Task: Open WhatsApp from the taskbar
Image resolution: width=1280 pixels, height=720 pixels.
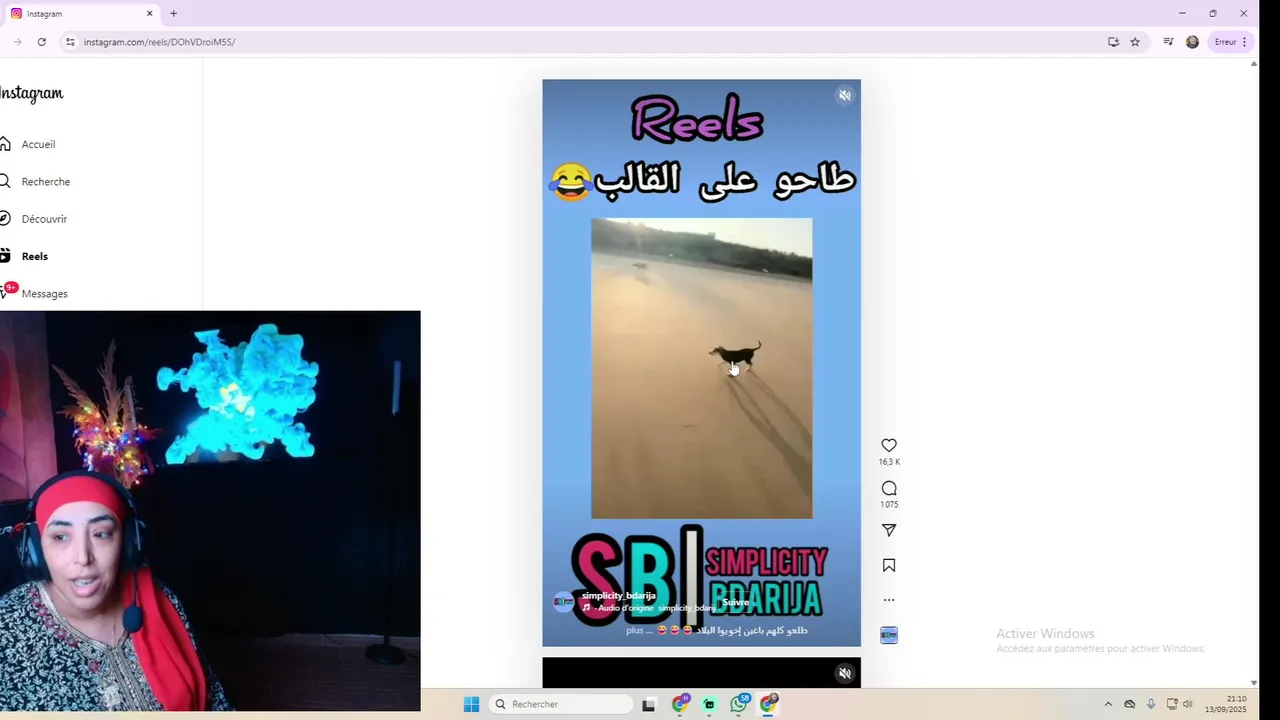Action: click(x=739, y=704)
